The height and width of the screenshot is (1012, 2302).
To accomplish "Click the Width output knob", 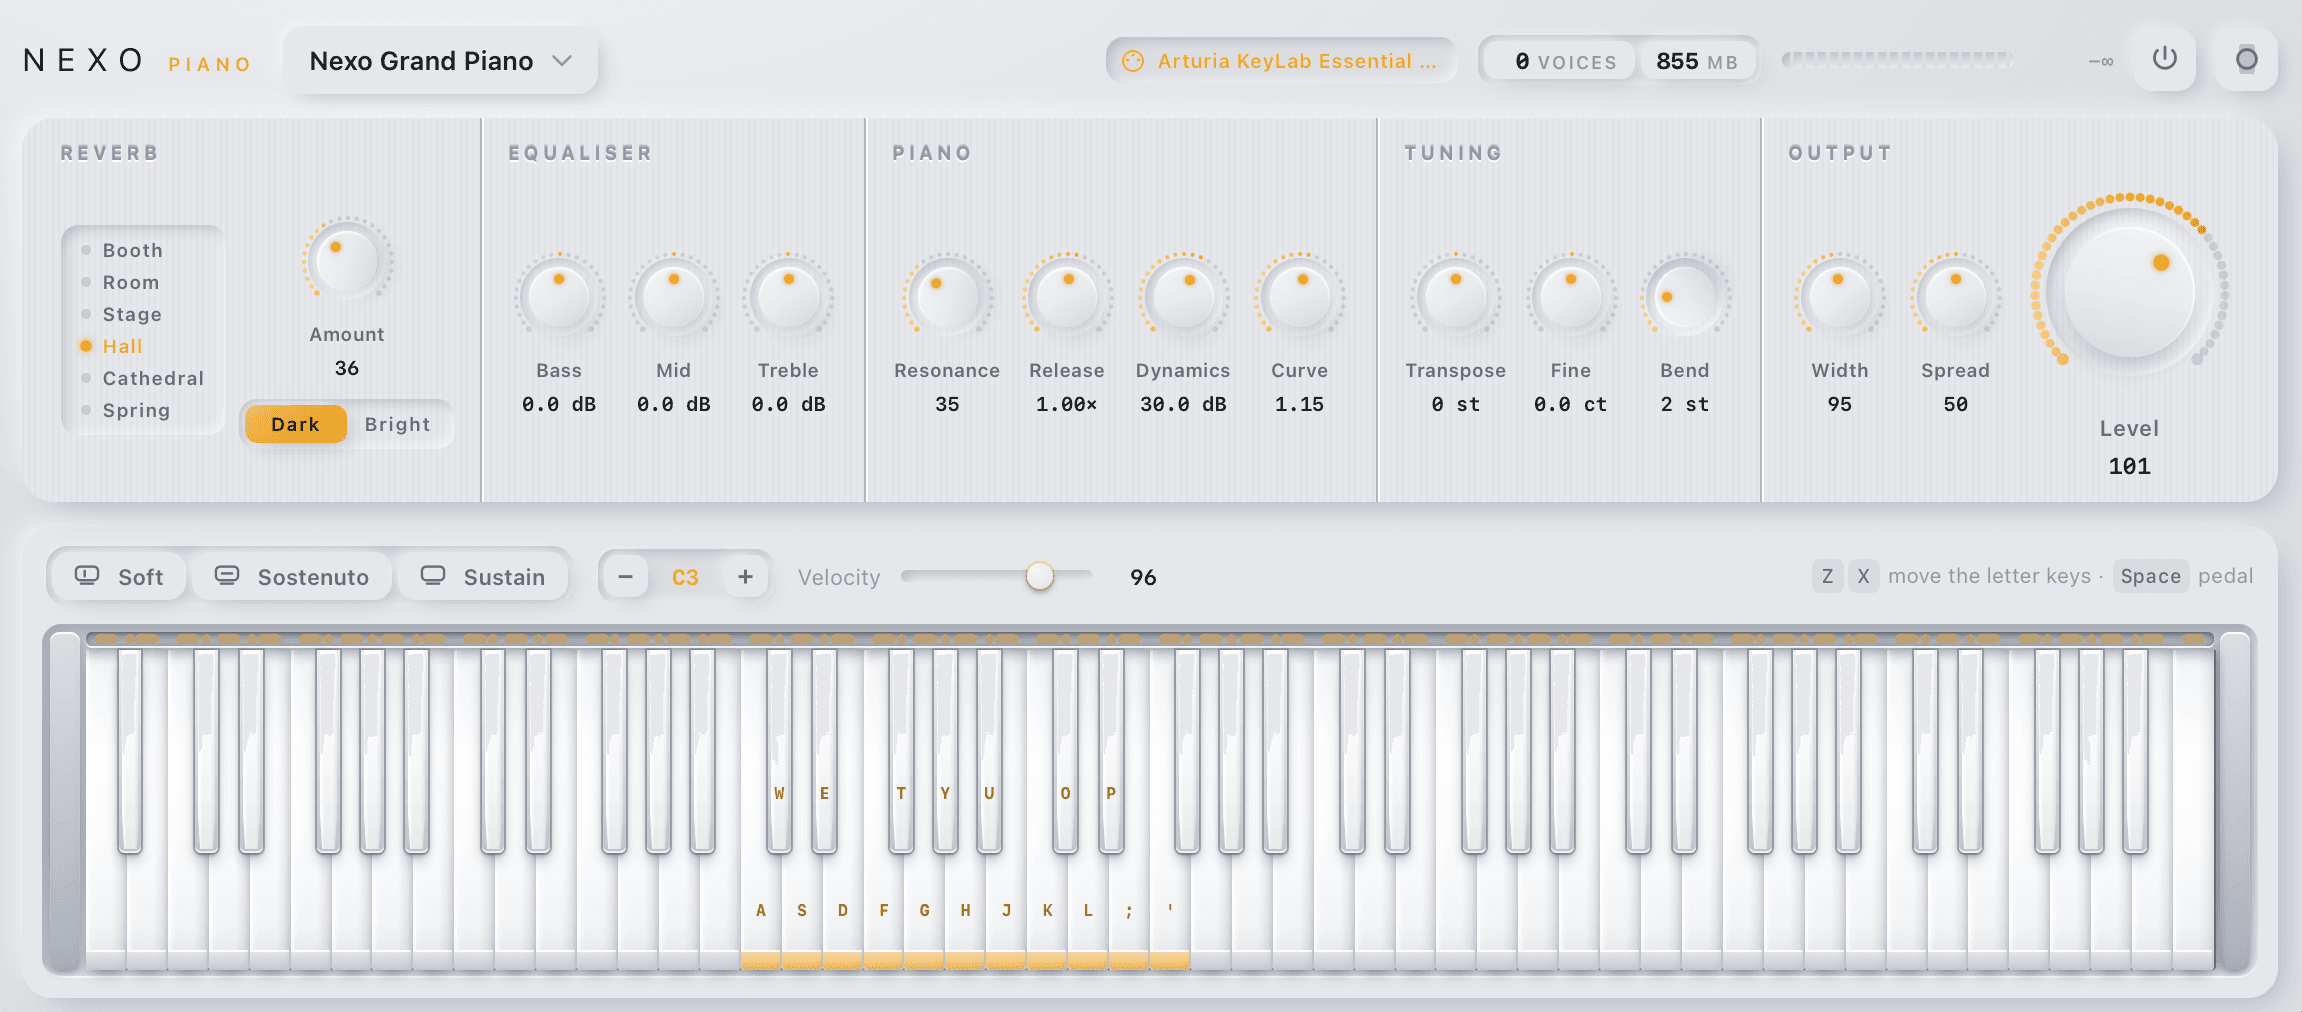I will [x=1840, y=297].
